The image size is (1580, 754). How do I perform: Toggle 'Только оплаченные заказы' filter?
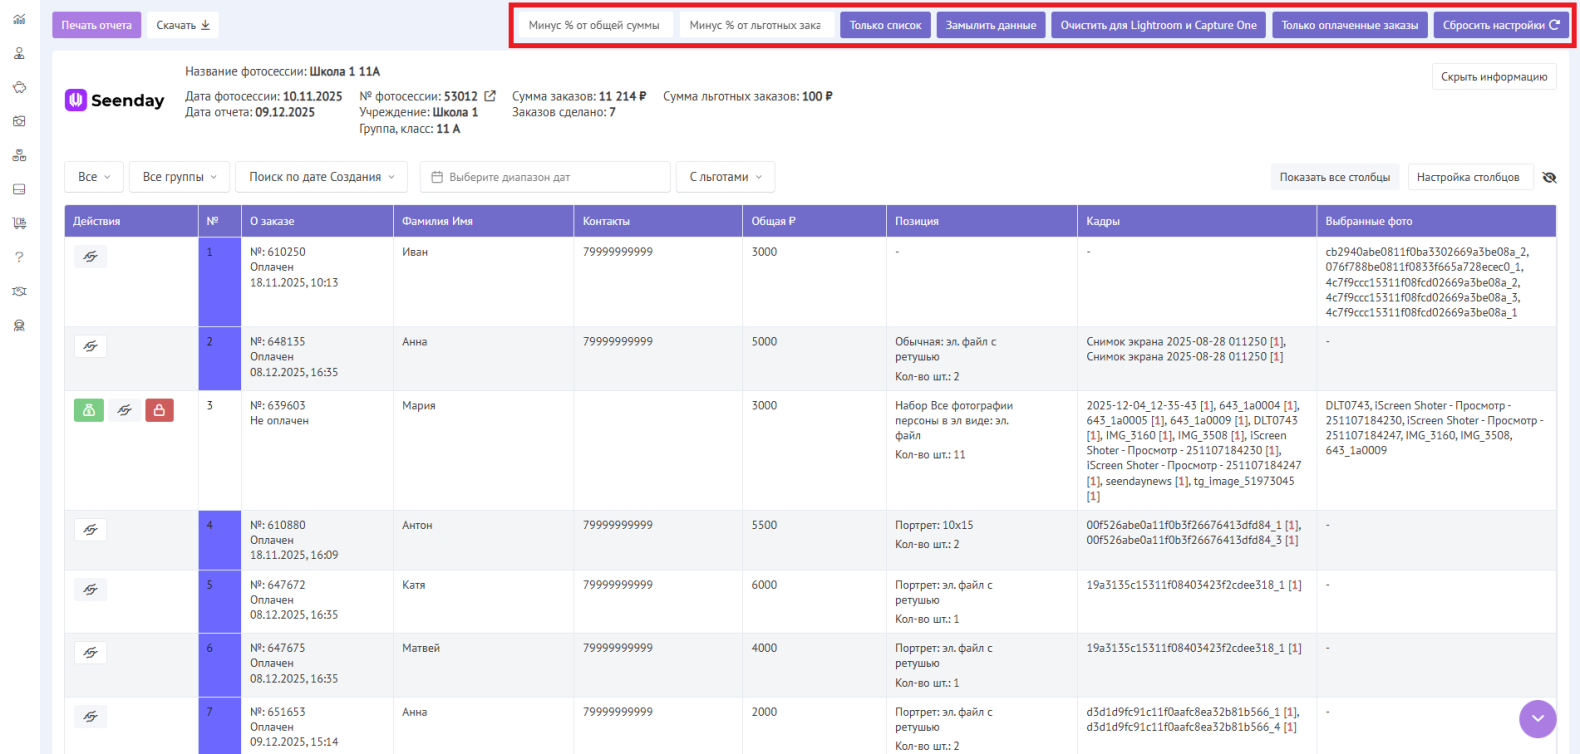pyautogui.click(x=1349, y=25)
